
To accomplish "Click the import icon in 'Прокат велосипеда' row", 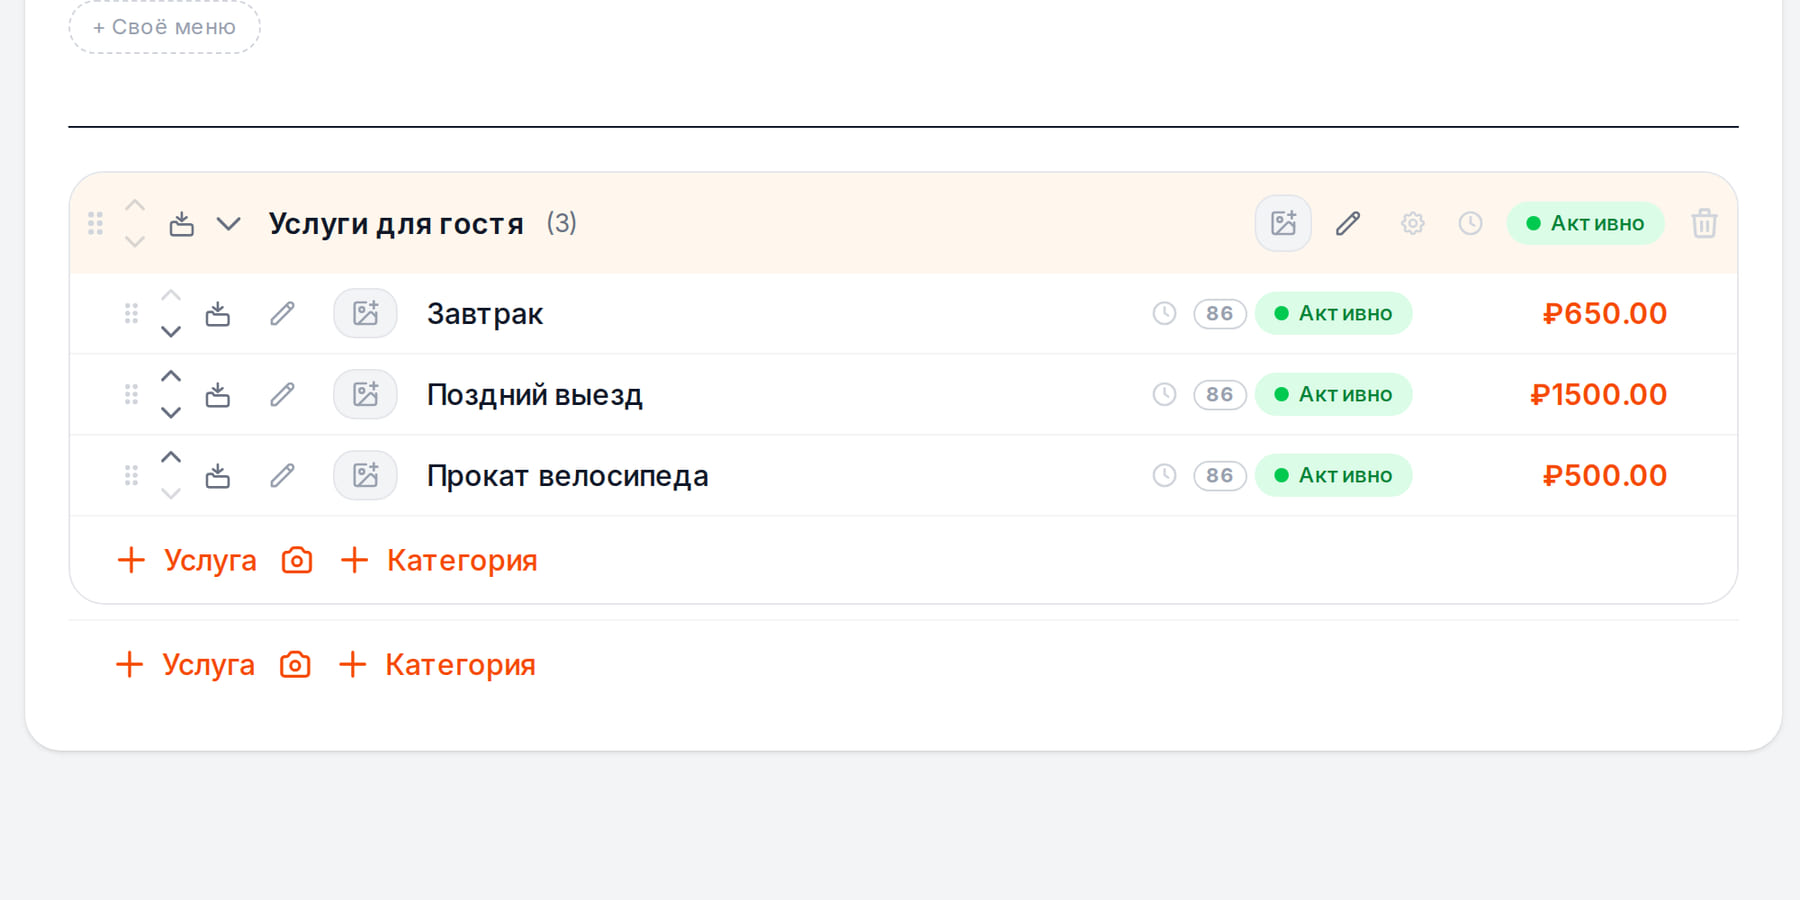I will click(217, 476).
